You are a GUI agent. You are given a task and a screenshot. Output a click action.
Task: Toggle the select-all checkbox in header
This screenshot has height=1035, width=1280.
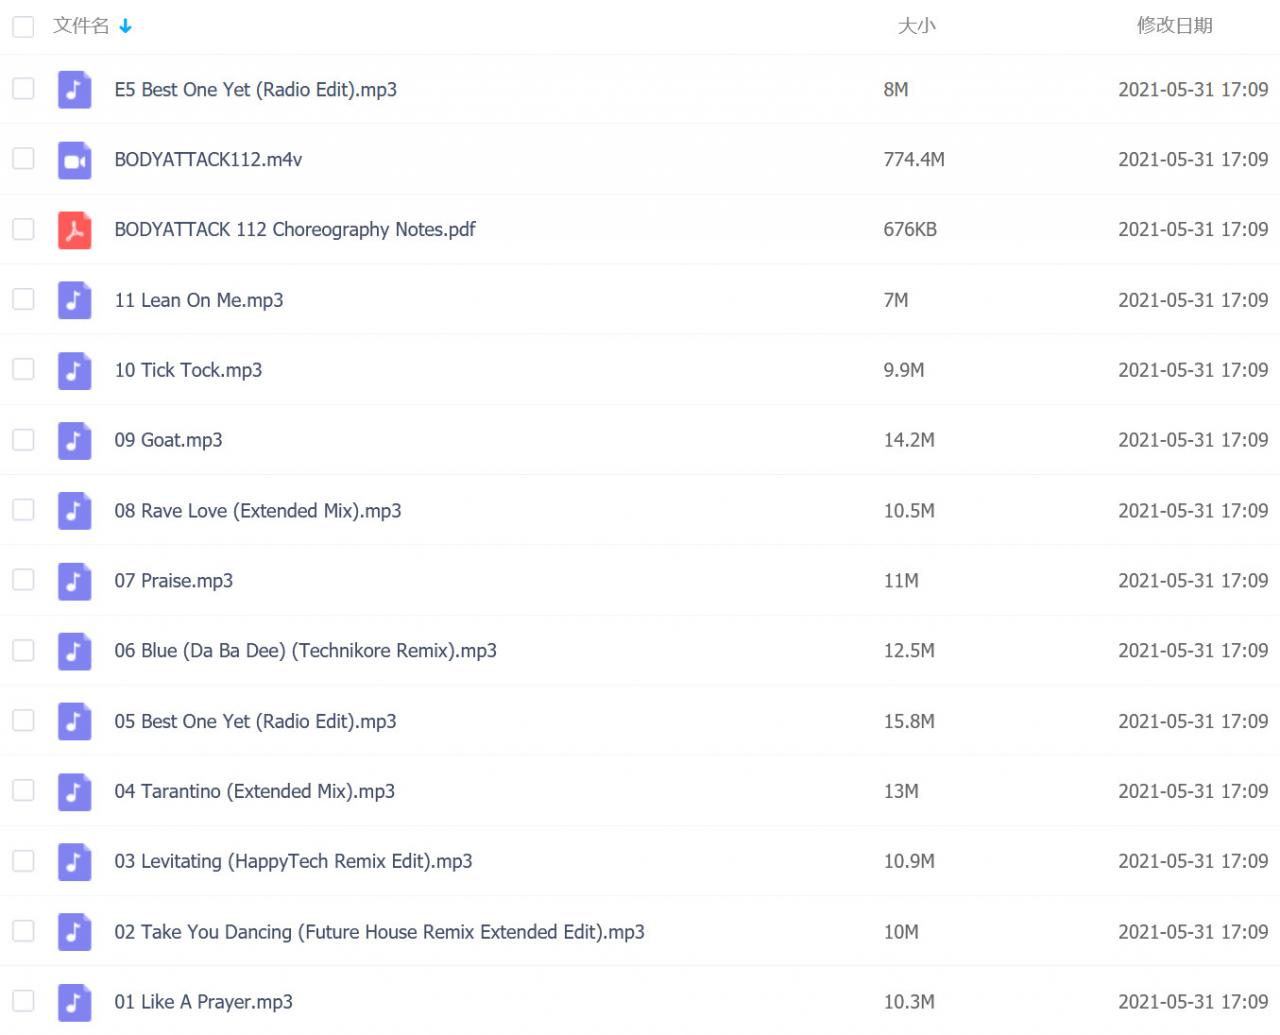pyautogui.click(x=23, y=26)
